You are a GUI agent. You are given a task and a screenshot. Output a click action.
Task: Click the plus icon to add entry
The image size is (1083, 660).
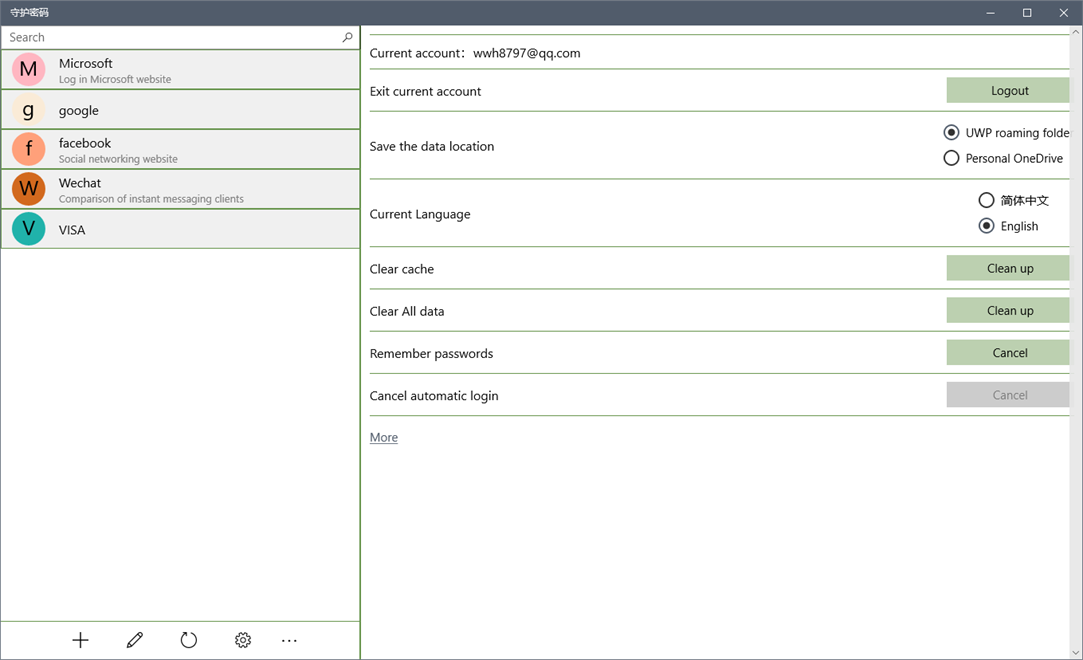point(80,640)
